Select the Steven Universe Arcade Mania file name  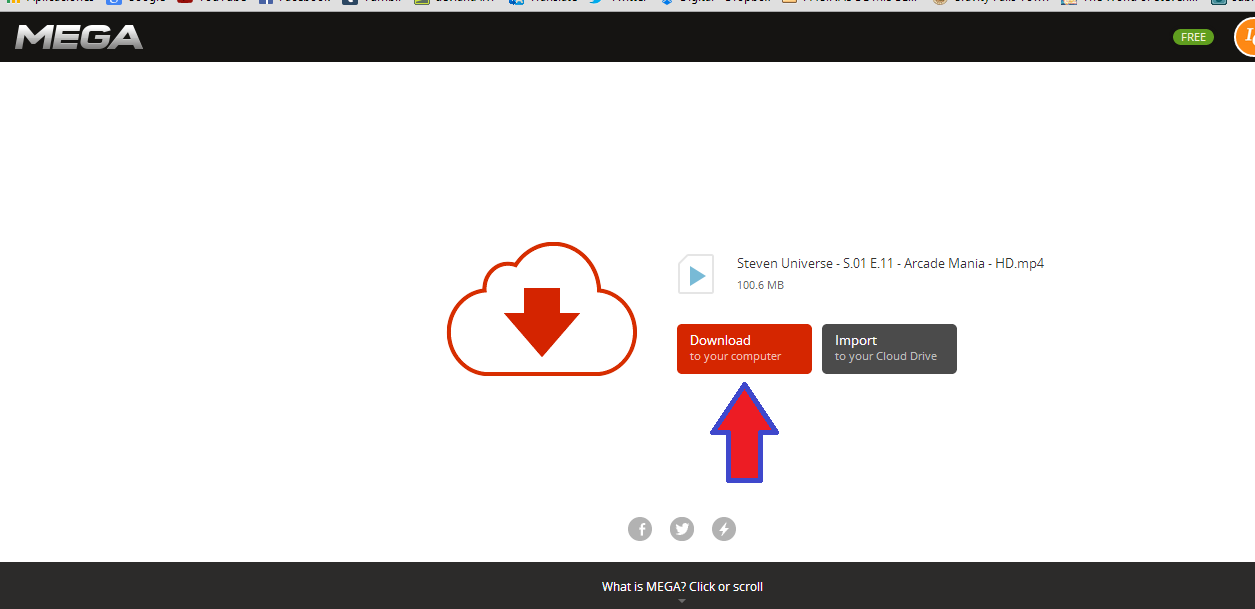pos(890,264)
